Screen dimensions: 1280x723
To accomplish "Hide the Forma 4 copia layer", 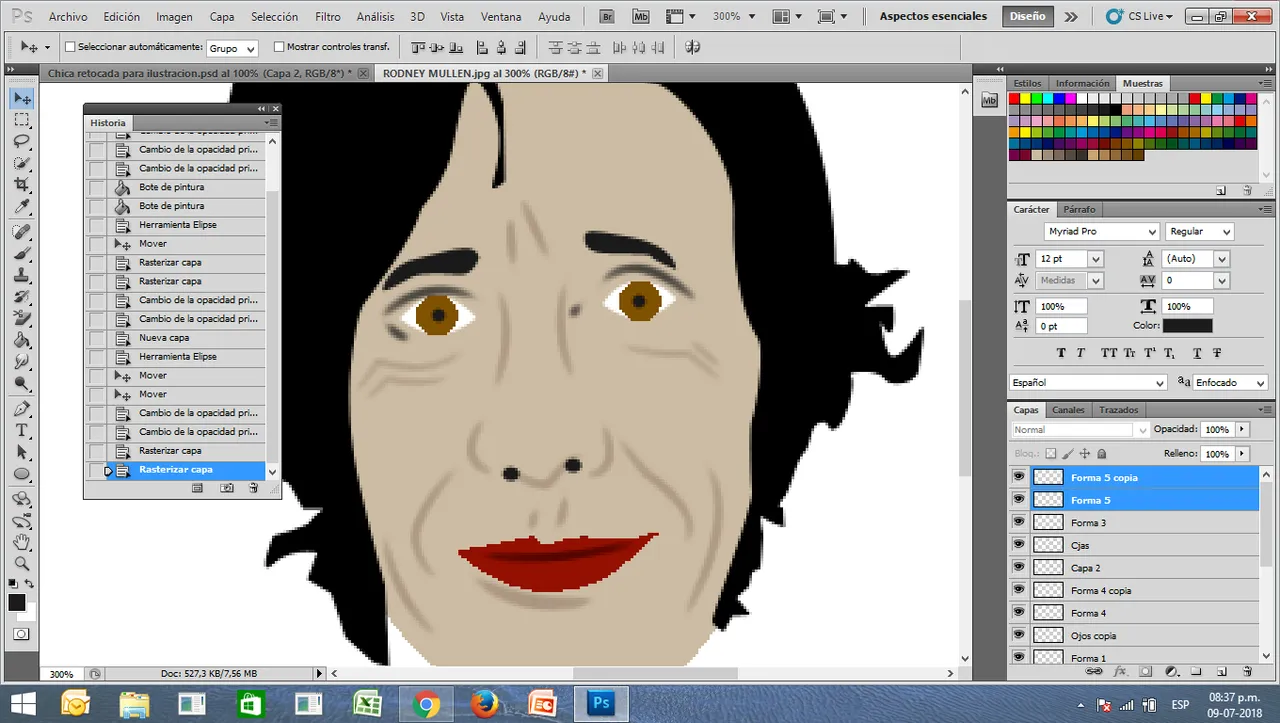I will tap(1019, 590).
